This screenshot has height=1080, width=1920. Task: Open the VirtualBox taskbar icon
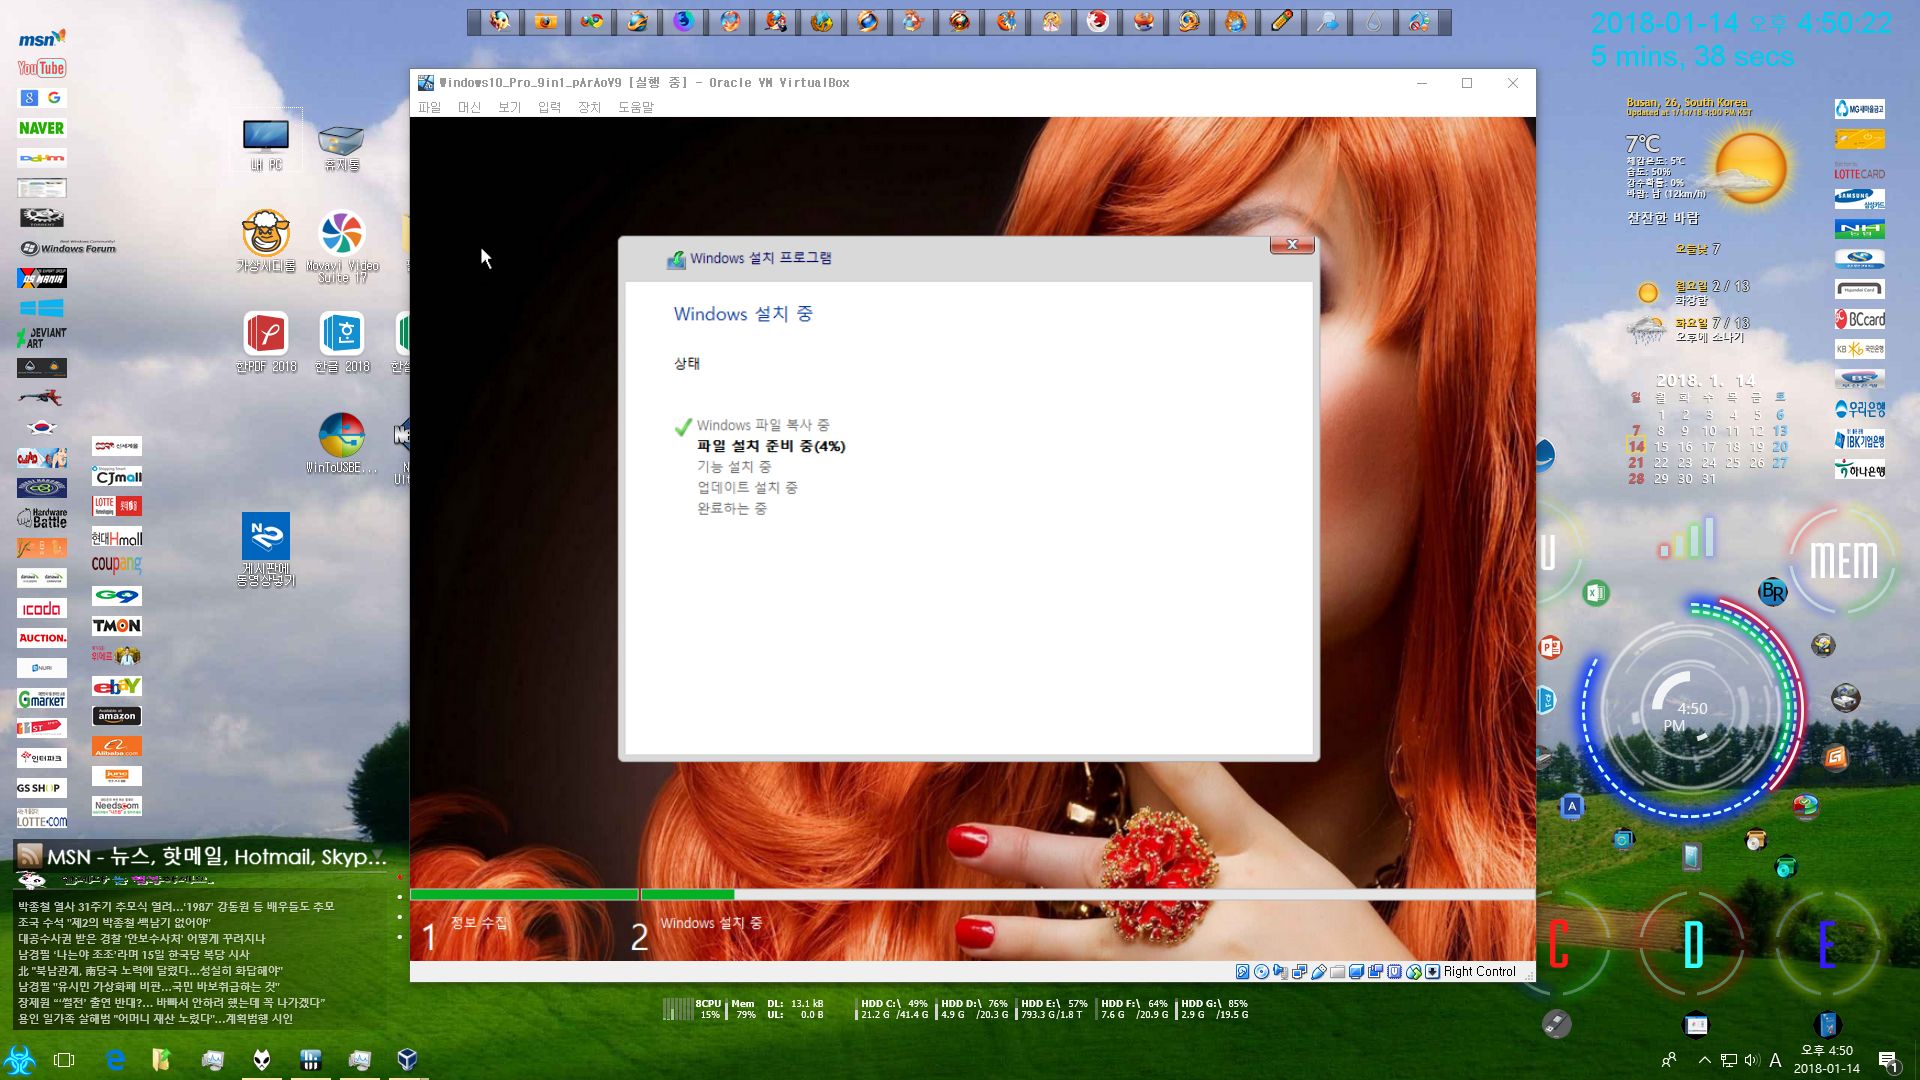pyautogui.click(x=407, y=1059)
